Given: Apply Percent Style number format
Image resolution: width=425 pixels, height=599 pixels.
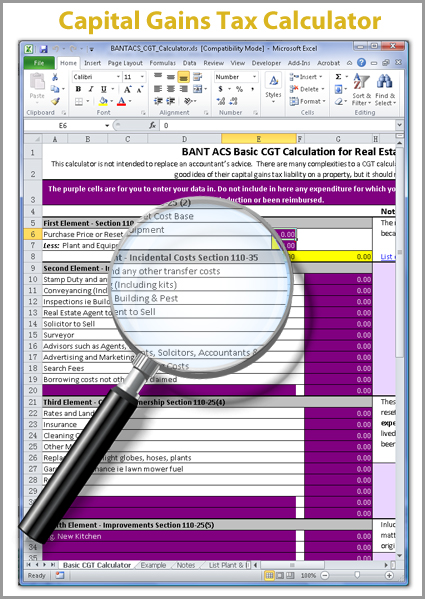Looking at the screenshot, I should [x=239, y=89].
